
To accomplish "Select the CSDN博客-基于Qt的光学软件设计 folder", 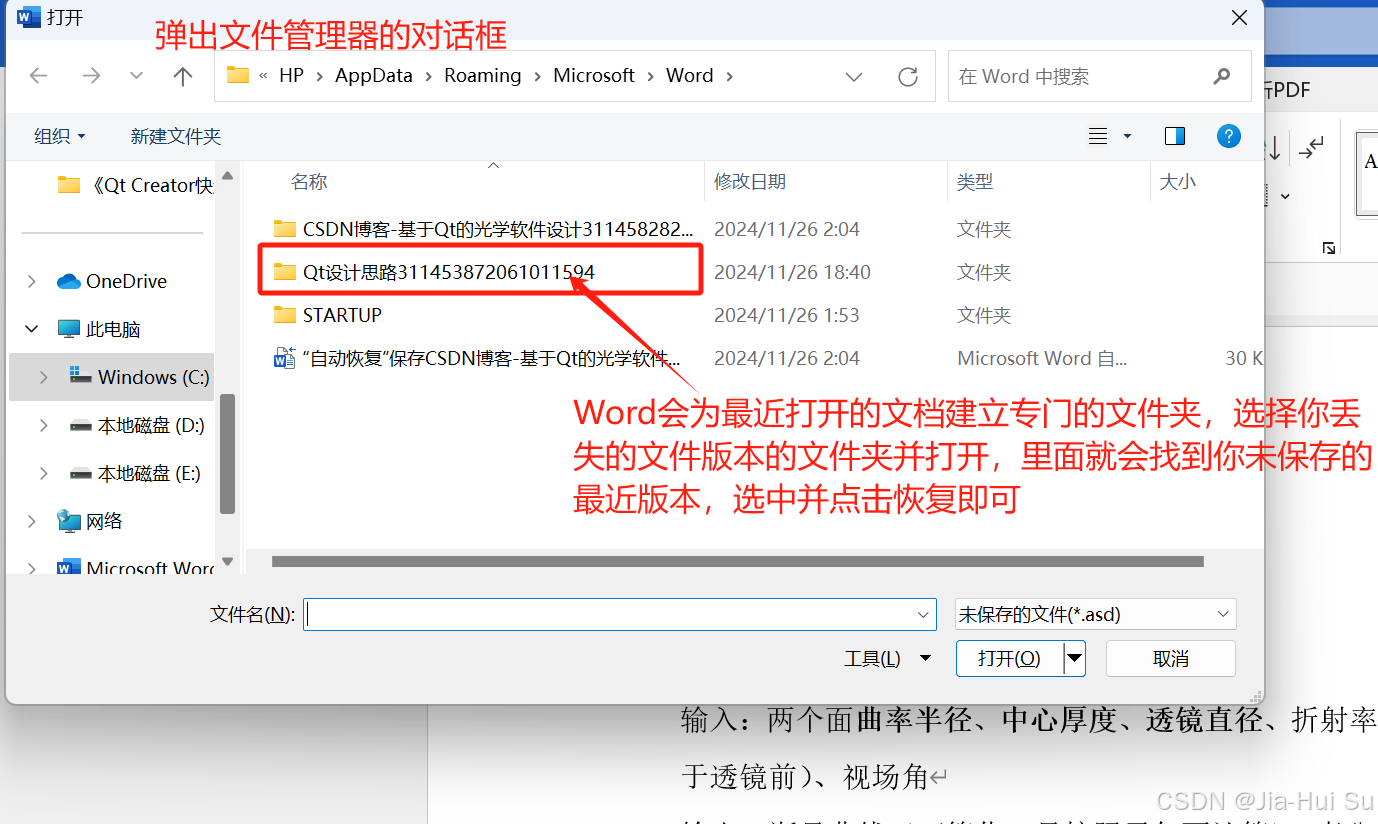I will 483,229.
